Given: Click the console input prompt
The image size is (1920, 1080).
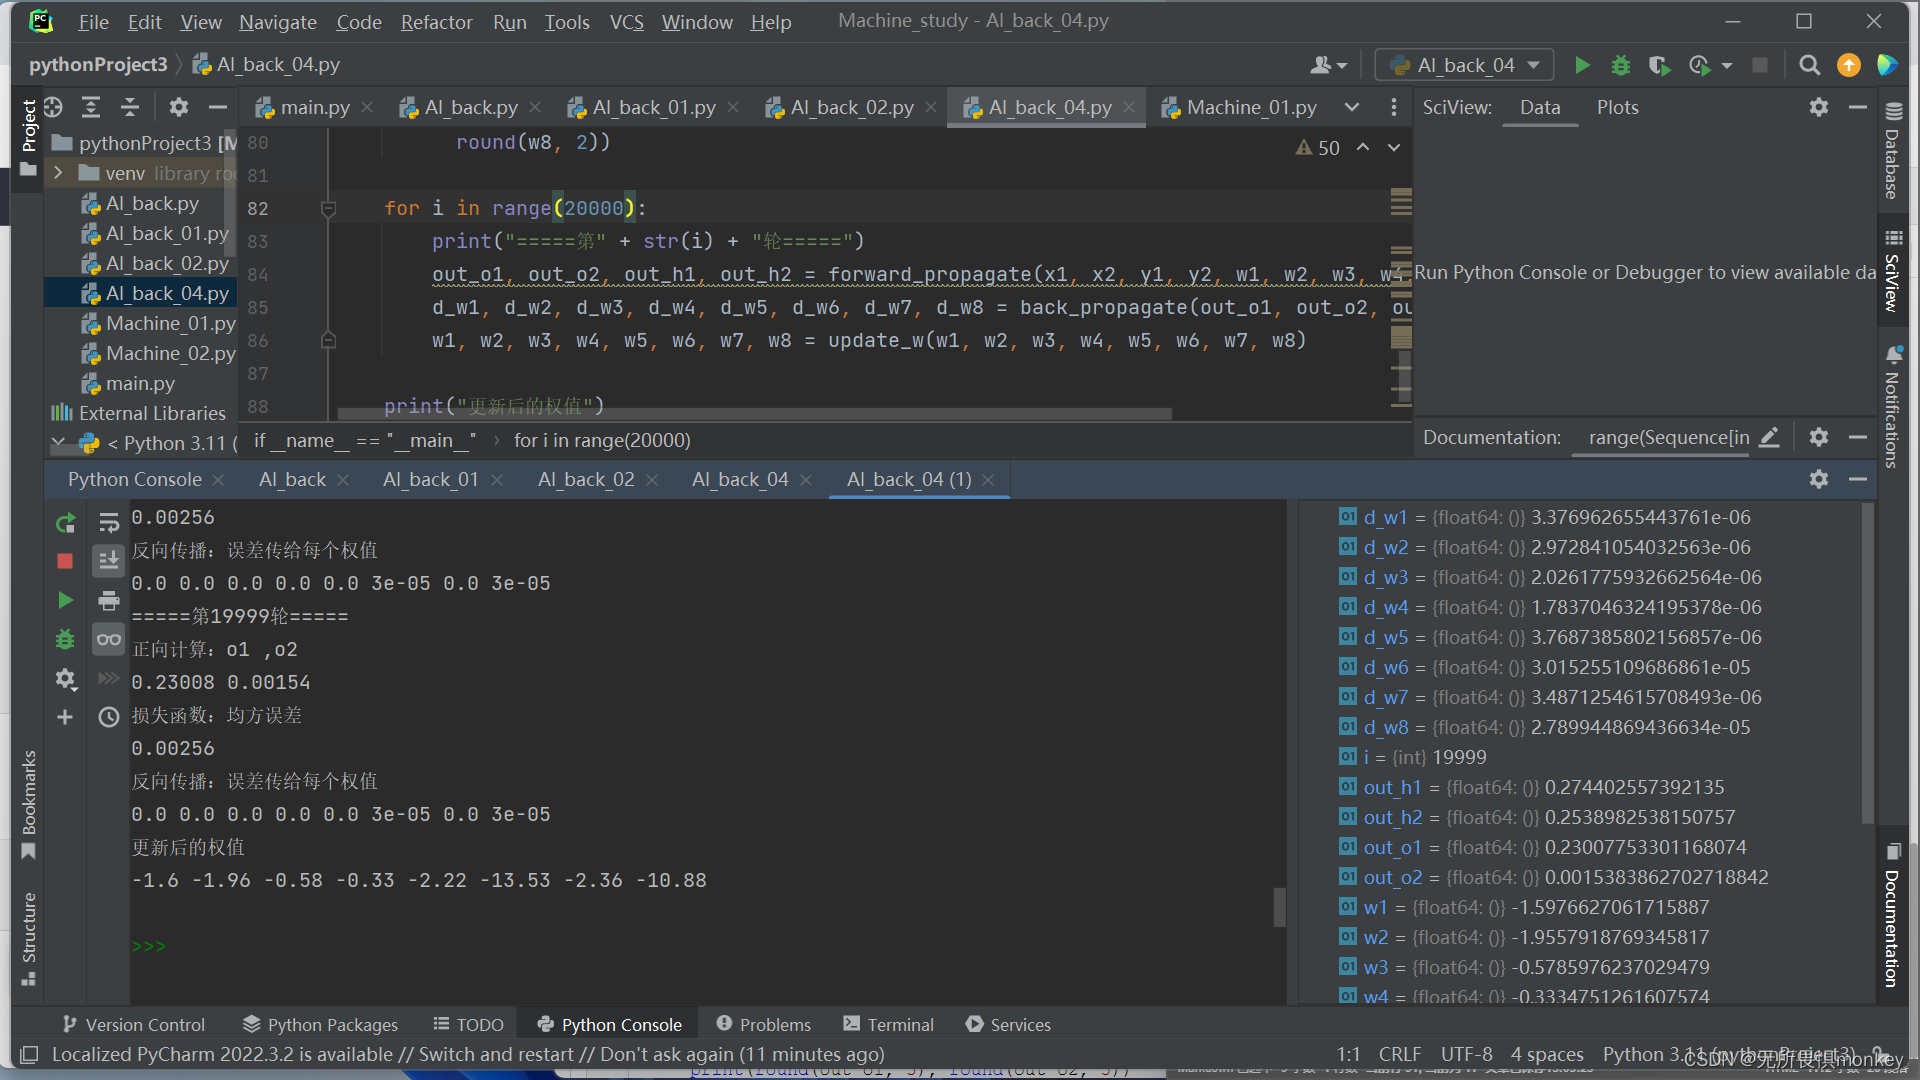Looking at the screenshot, I should (149, 946).
